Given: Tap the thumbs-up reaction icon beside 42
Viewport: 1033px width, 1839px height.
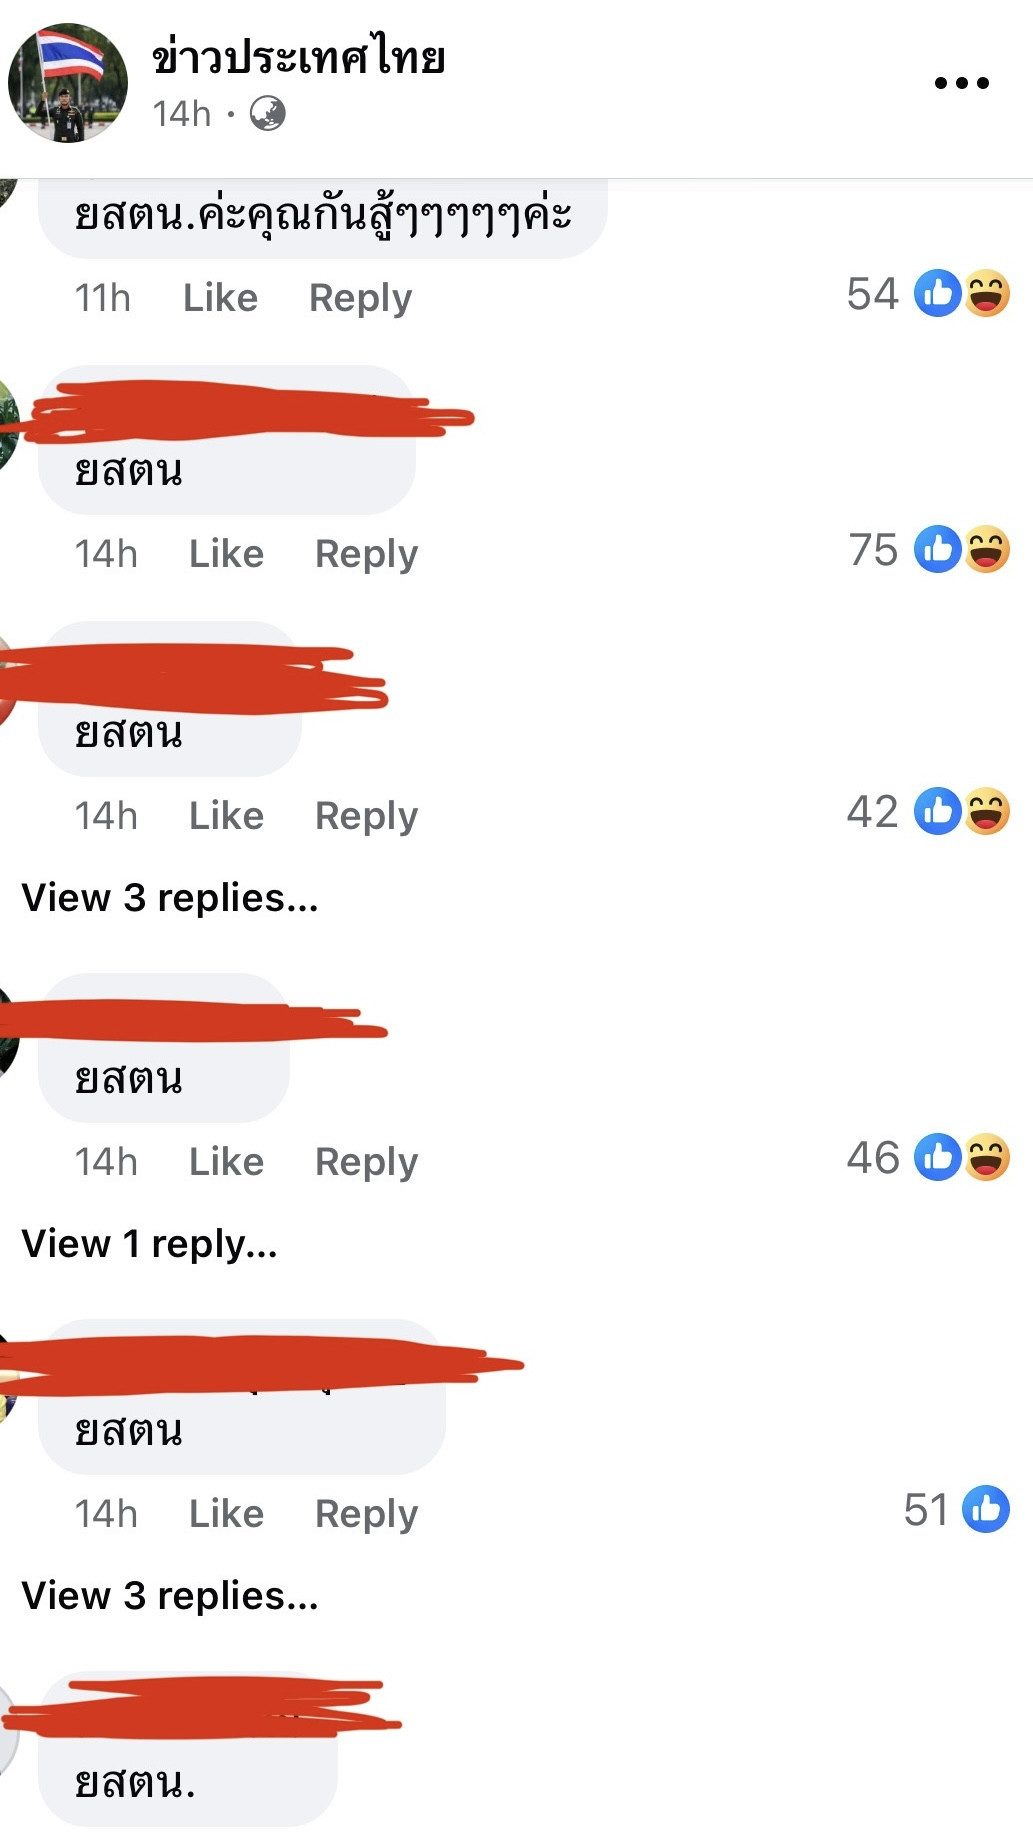Looking at the screenshot, I should (938, 811).
